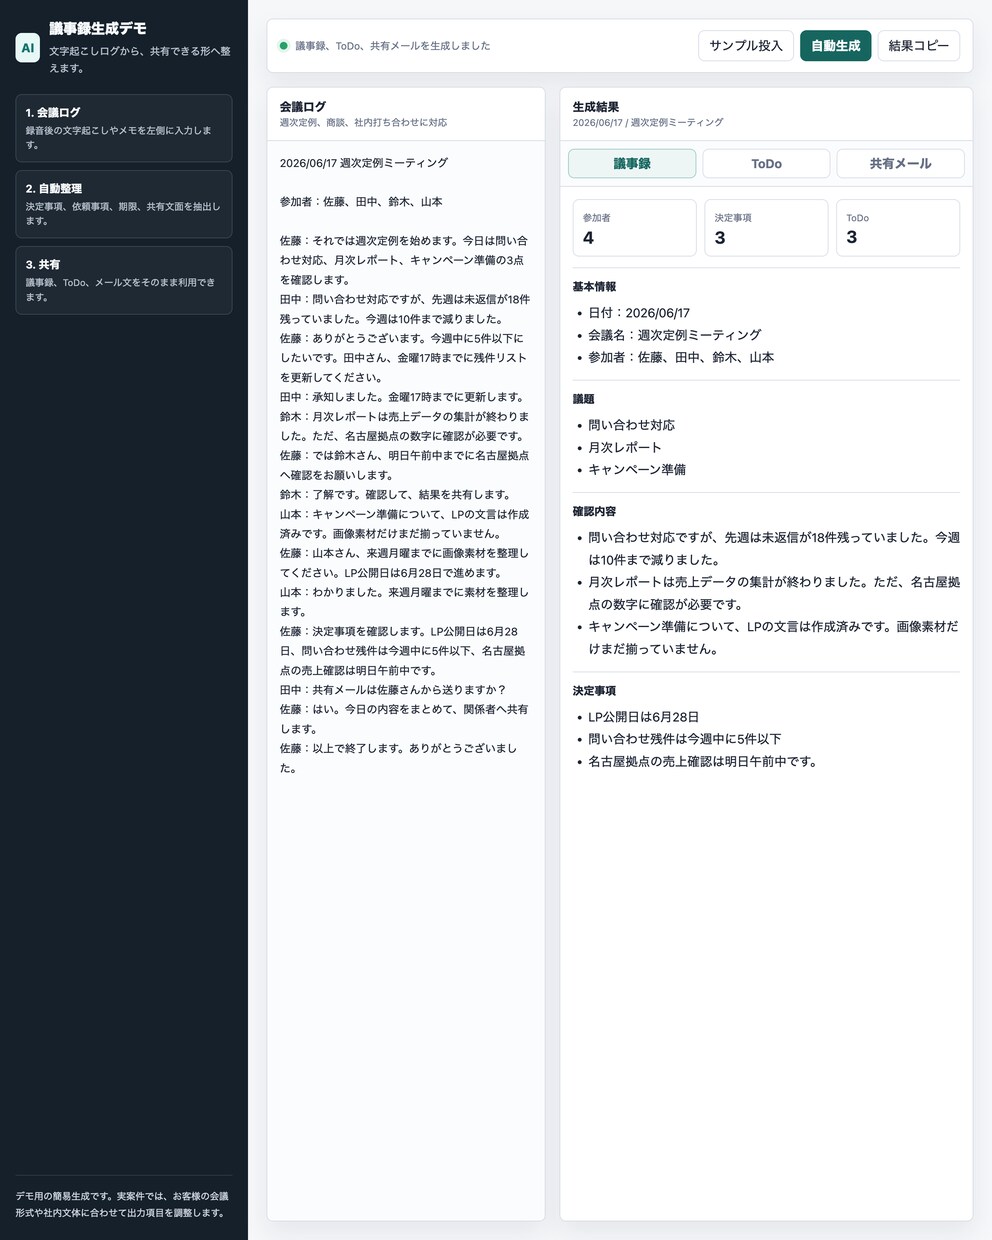
Task: Click the 基本情報 section heading
Action: (x=594, y=287)
